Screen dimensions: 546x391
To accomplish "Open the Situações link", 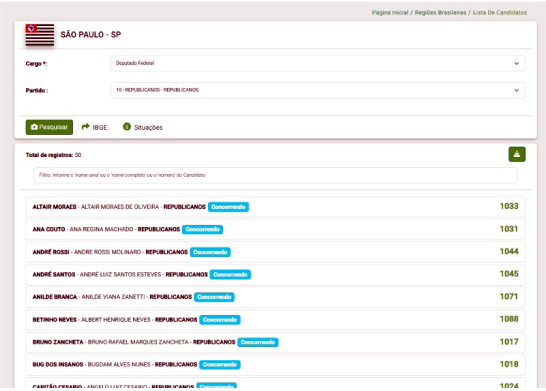I will (148, 127).
